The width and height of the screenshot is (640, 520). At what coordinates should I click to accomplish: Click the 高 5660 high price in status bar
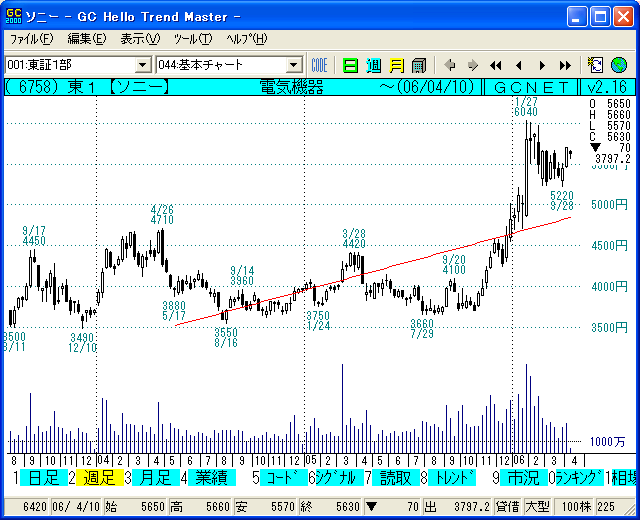coord(200,507)
